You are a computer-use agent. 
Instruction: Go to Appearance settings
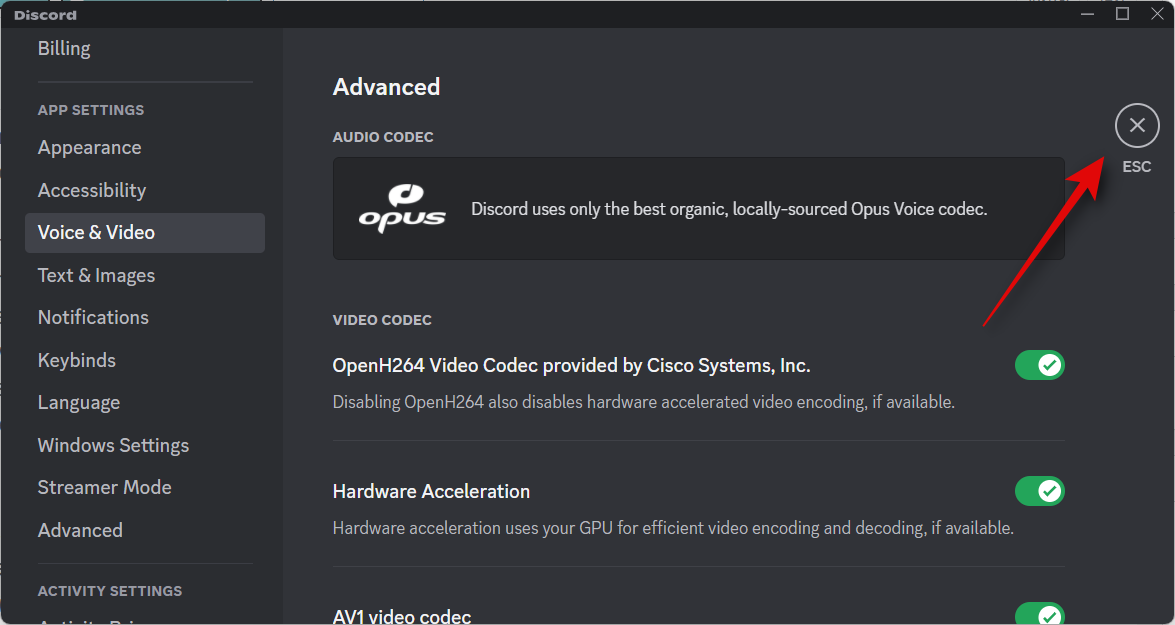pyautogui.click(x=89, y=148)
